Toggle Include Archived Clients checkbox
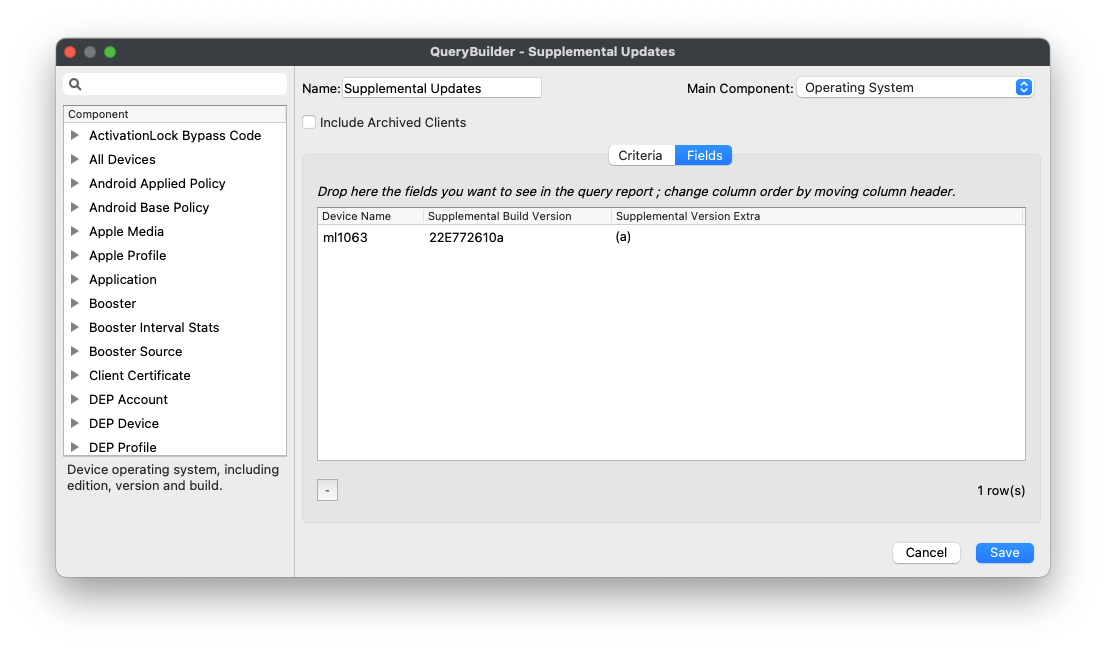The width and height of the screenshot is (1106, 651). click(x=309, y=122)
